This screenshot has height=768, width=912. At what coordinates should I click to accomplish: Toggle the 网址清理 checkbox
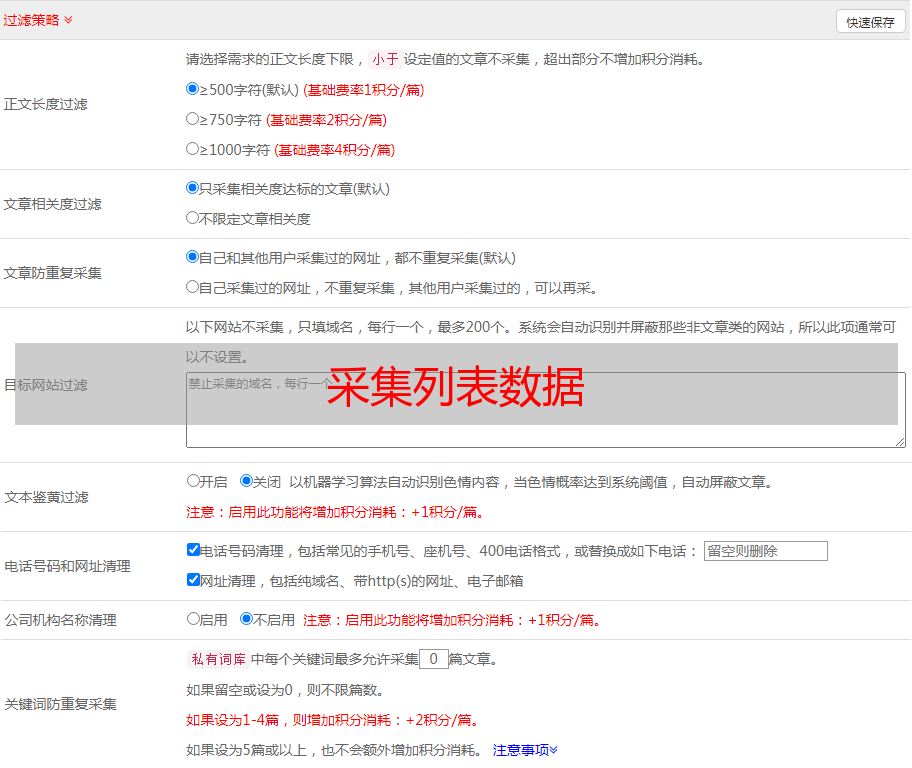pos(194,580)
